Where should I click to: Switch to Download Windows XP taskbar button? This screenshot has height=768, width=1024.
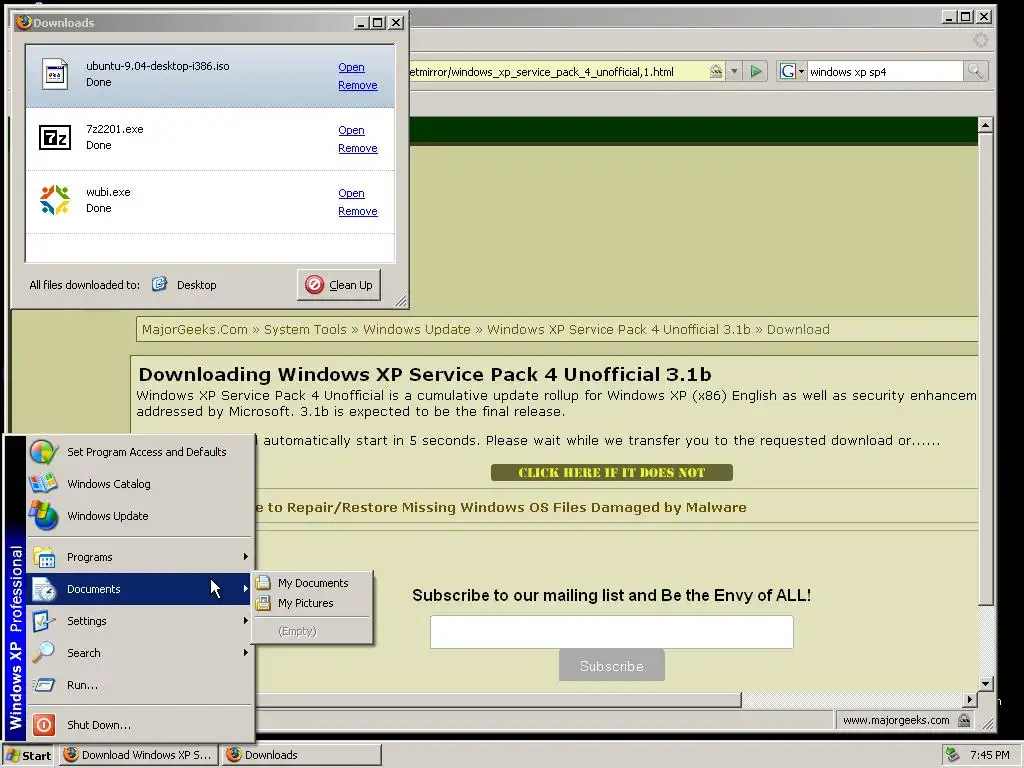pos(138,755)
